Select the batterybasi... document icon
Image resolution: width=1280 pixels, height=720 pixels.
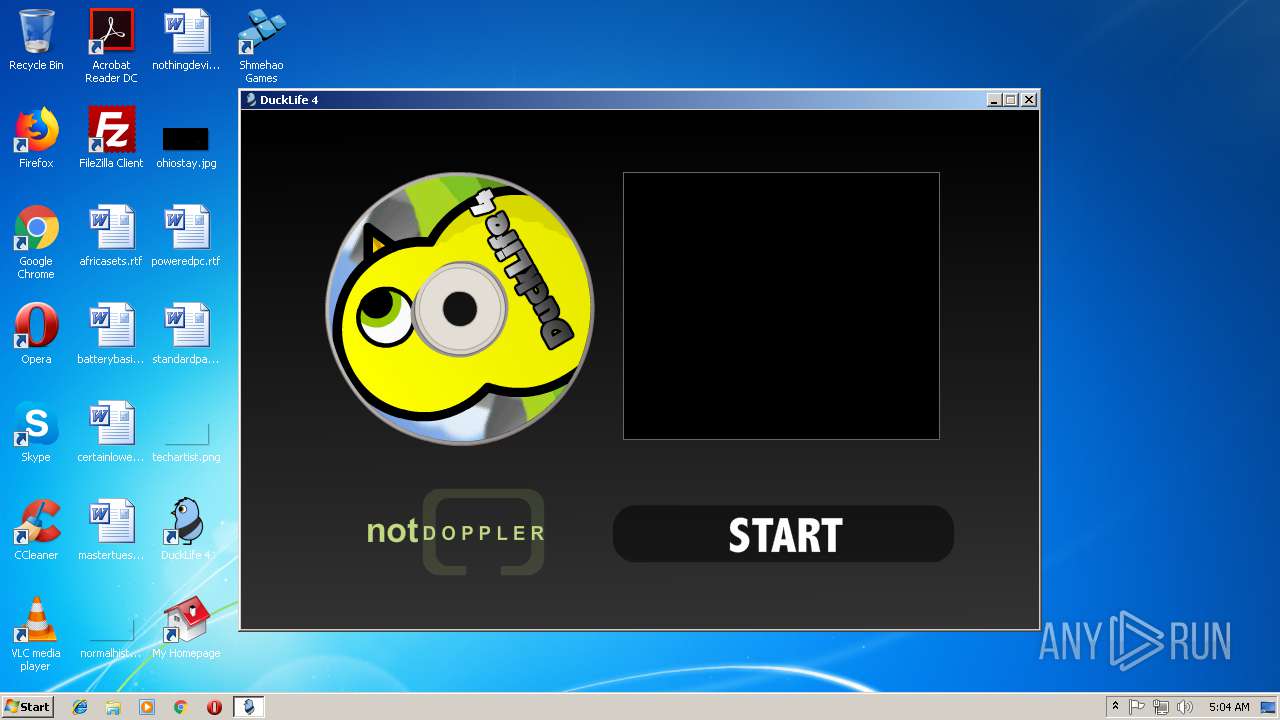click(111, 334)
